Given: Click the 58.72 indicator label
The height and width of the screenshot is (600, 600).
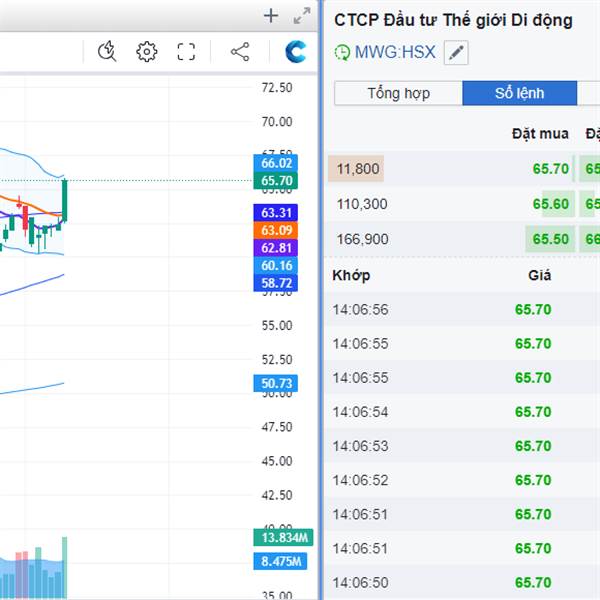Looking at the screenshot, I should [276, 283].
